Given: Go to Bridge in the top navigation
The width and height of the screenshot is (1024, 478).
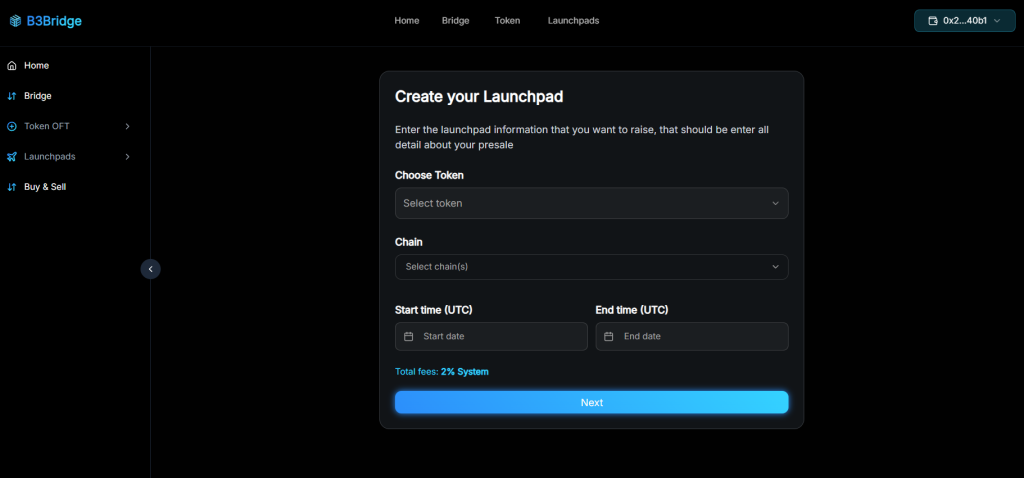Looking at the screenshot, I should click(x=455, y=21).
